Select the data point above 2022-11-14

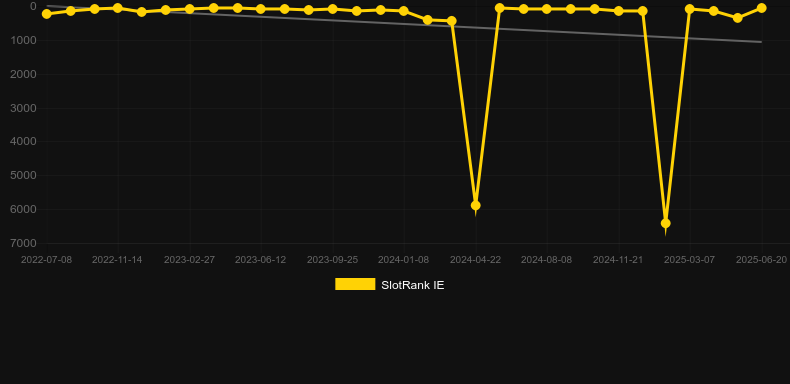118,8
